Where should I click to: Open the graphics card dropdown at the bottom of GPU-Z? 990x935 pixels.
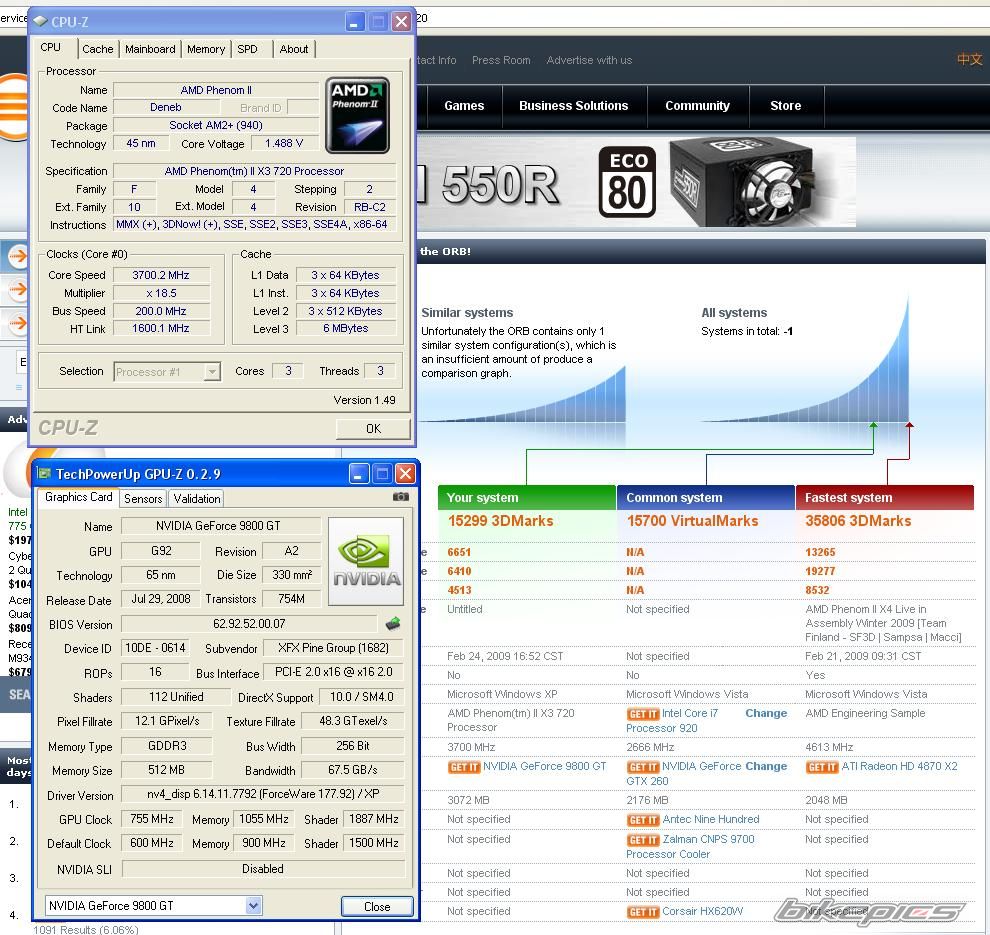click(153, 906)
